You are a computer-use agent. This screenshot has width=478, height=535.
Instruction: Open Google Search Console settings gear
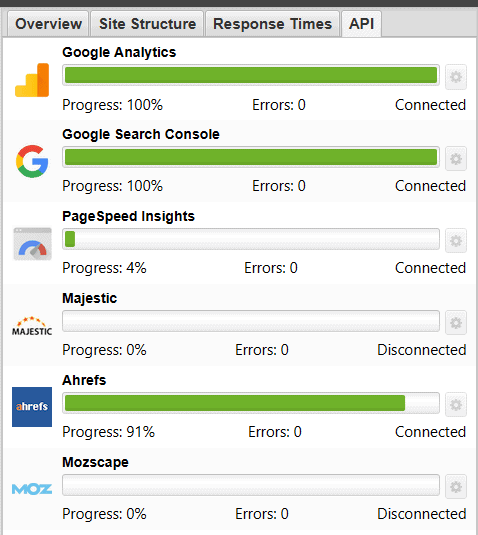tap(456, 159)
